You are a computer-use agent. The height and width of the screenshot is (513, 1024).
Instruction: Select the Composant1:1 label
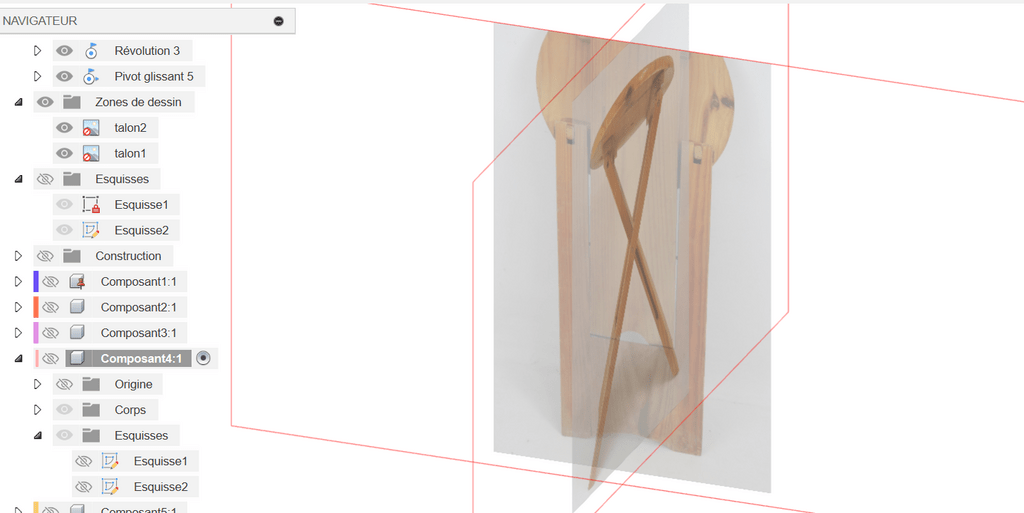[138, 282]
